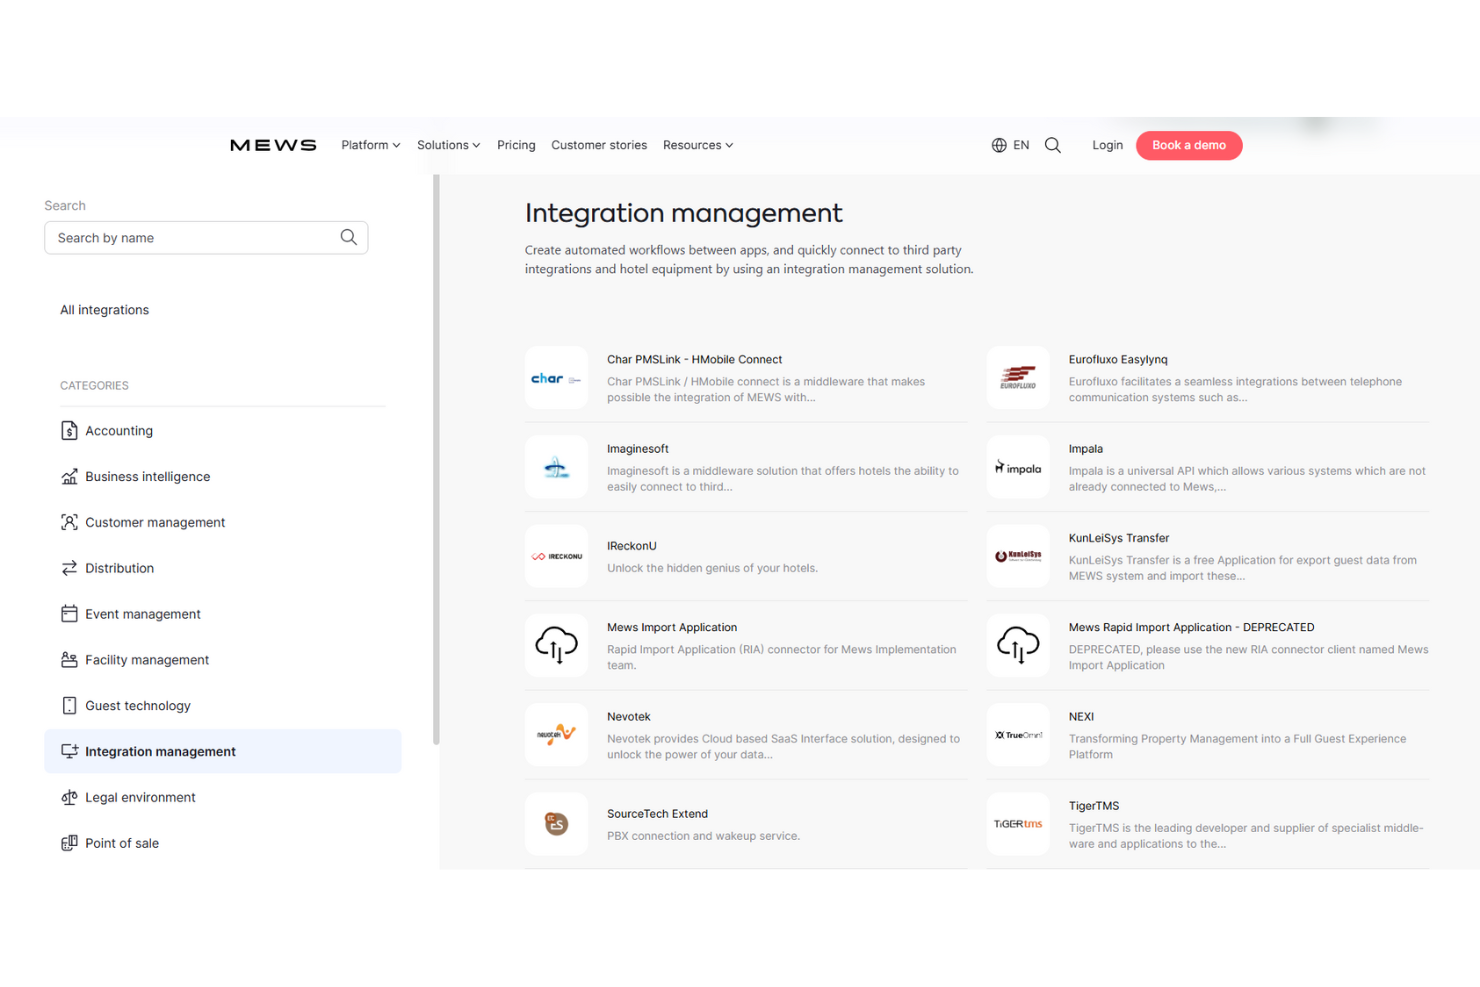This screenshot has height=987, width=1480.
Task: Open the Resources dropdown
Action: pyautogui.click(x=697, y=145)
